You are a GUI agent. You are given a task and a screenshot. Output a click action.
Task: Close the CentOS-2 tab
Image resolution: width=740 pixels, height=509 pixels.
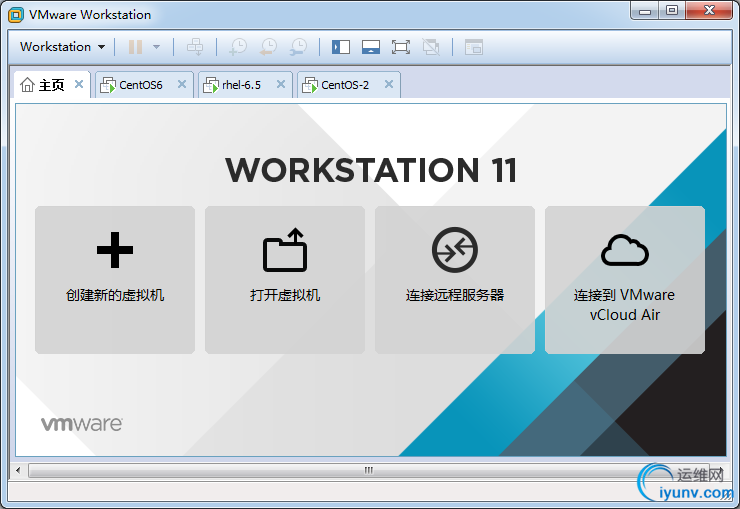pos(389,84)
